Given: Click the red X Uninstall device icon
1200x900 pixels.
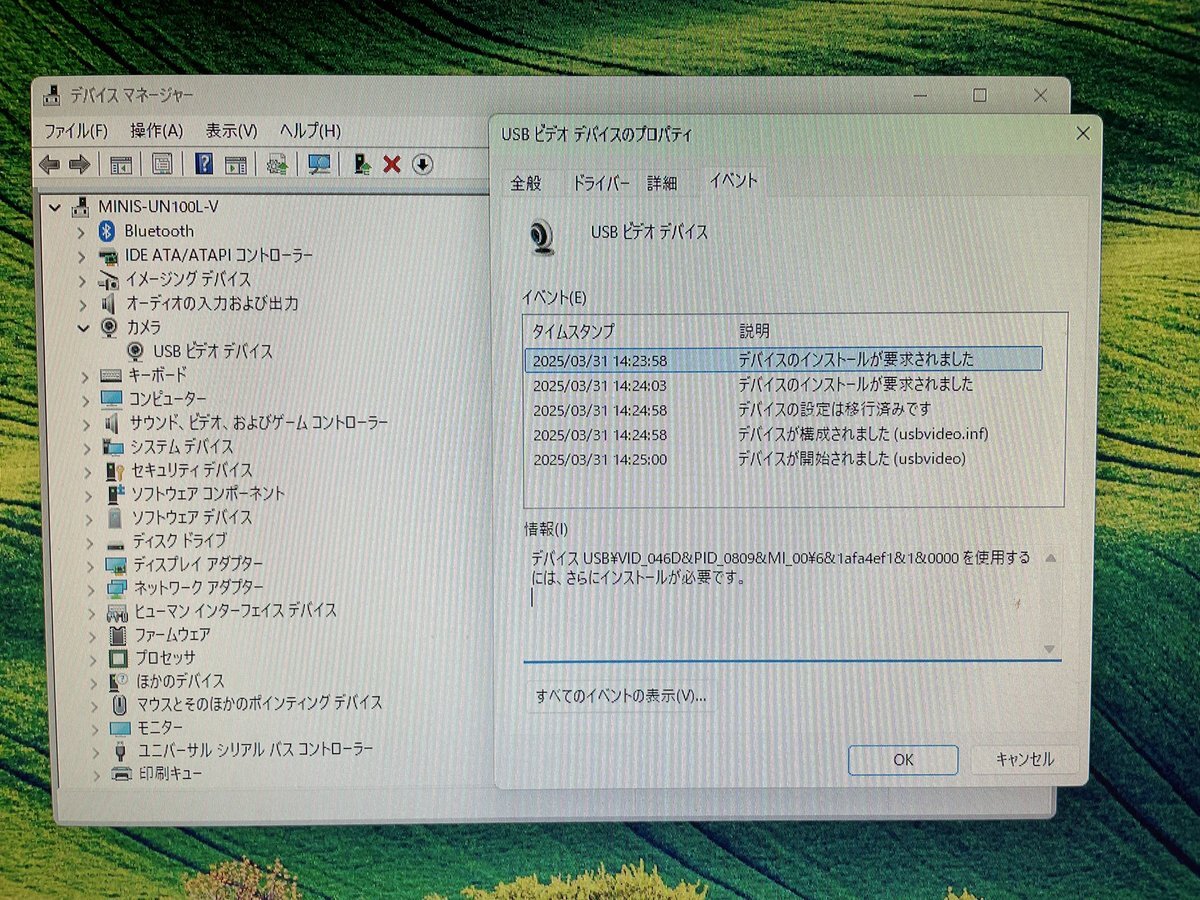Looking at the screenshot, I should [392, 164].
